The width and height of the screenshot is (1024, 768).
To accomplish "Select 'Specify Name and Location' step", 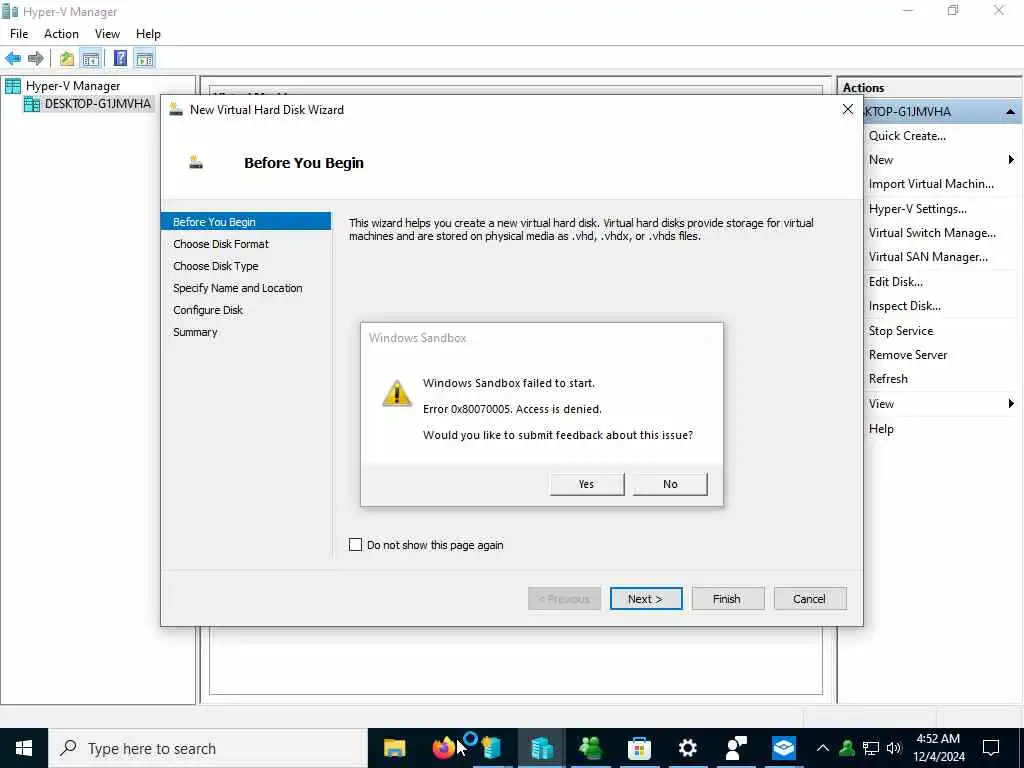I will pyautogui.click(x=238, y=288).
